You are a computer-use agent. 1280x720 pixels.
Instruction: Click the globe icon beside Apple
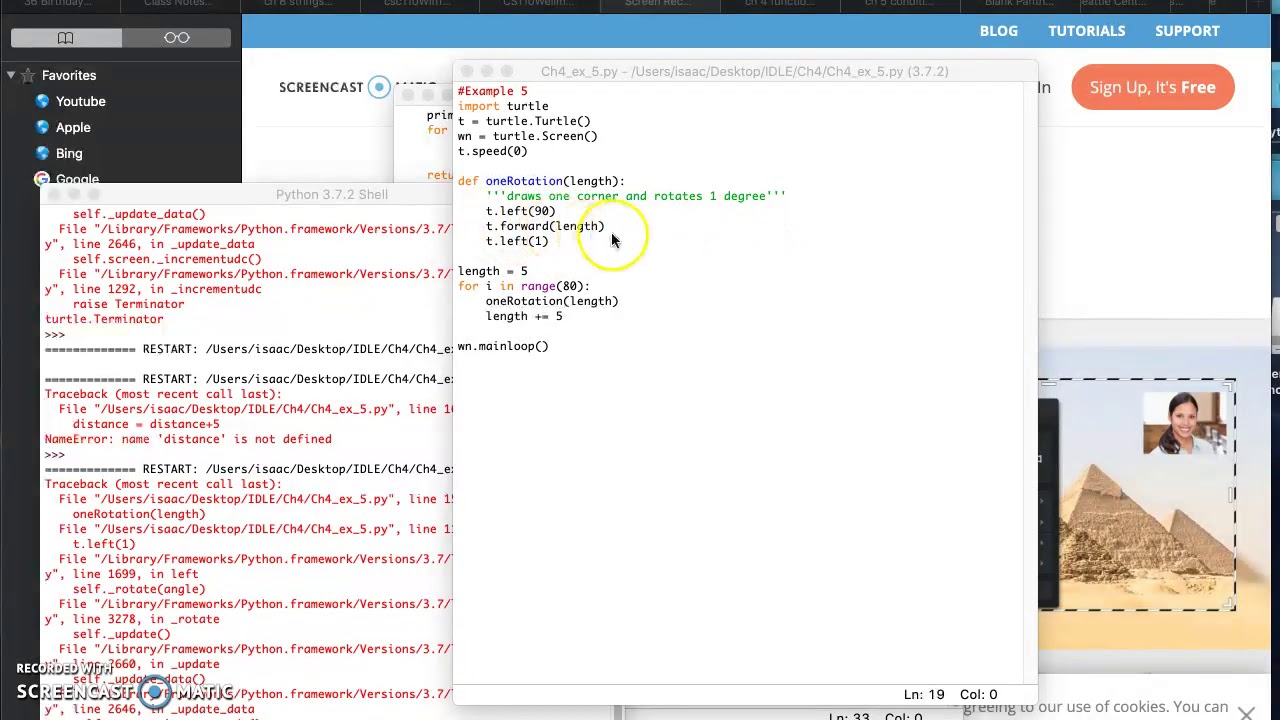pyautogui.click(x=42, y=127)
